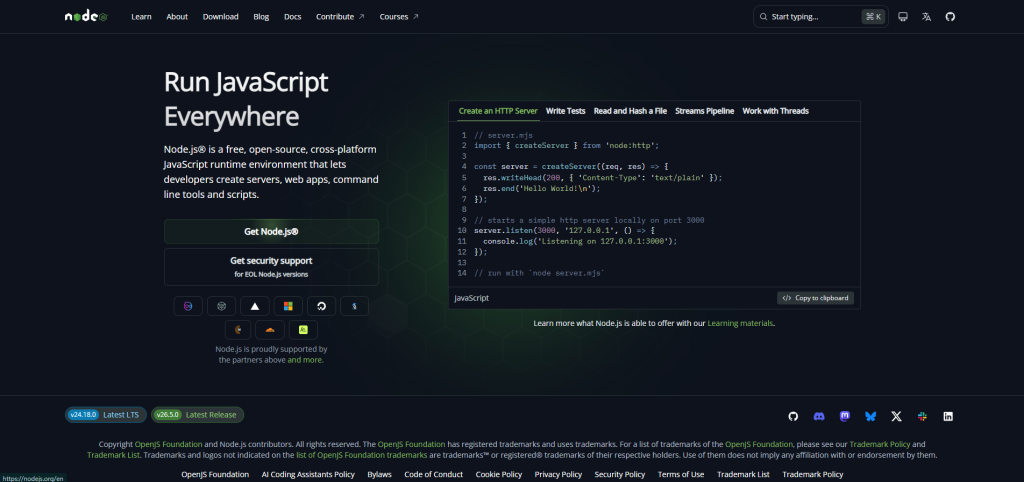Open the Blog menu item
1024x482 pixels.
[x=261, y=17]
